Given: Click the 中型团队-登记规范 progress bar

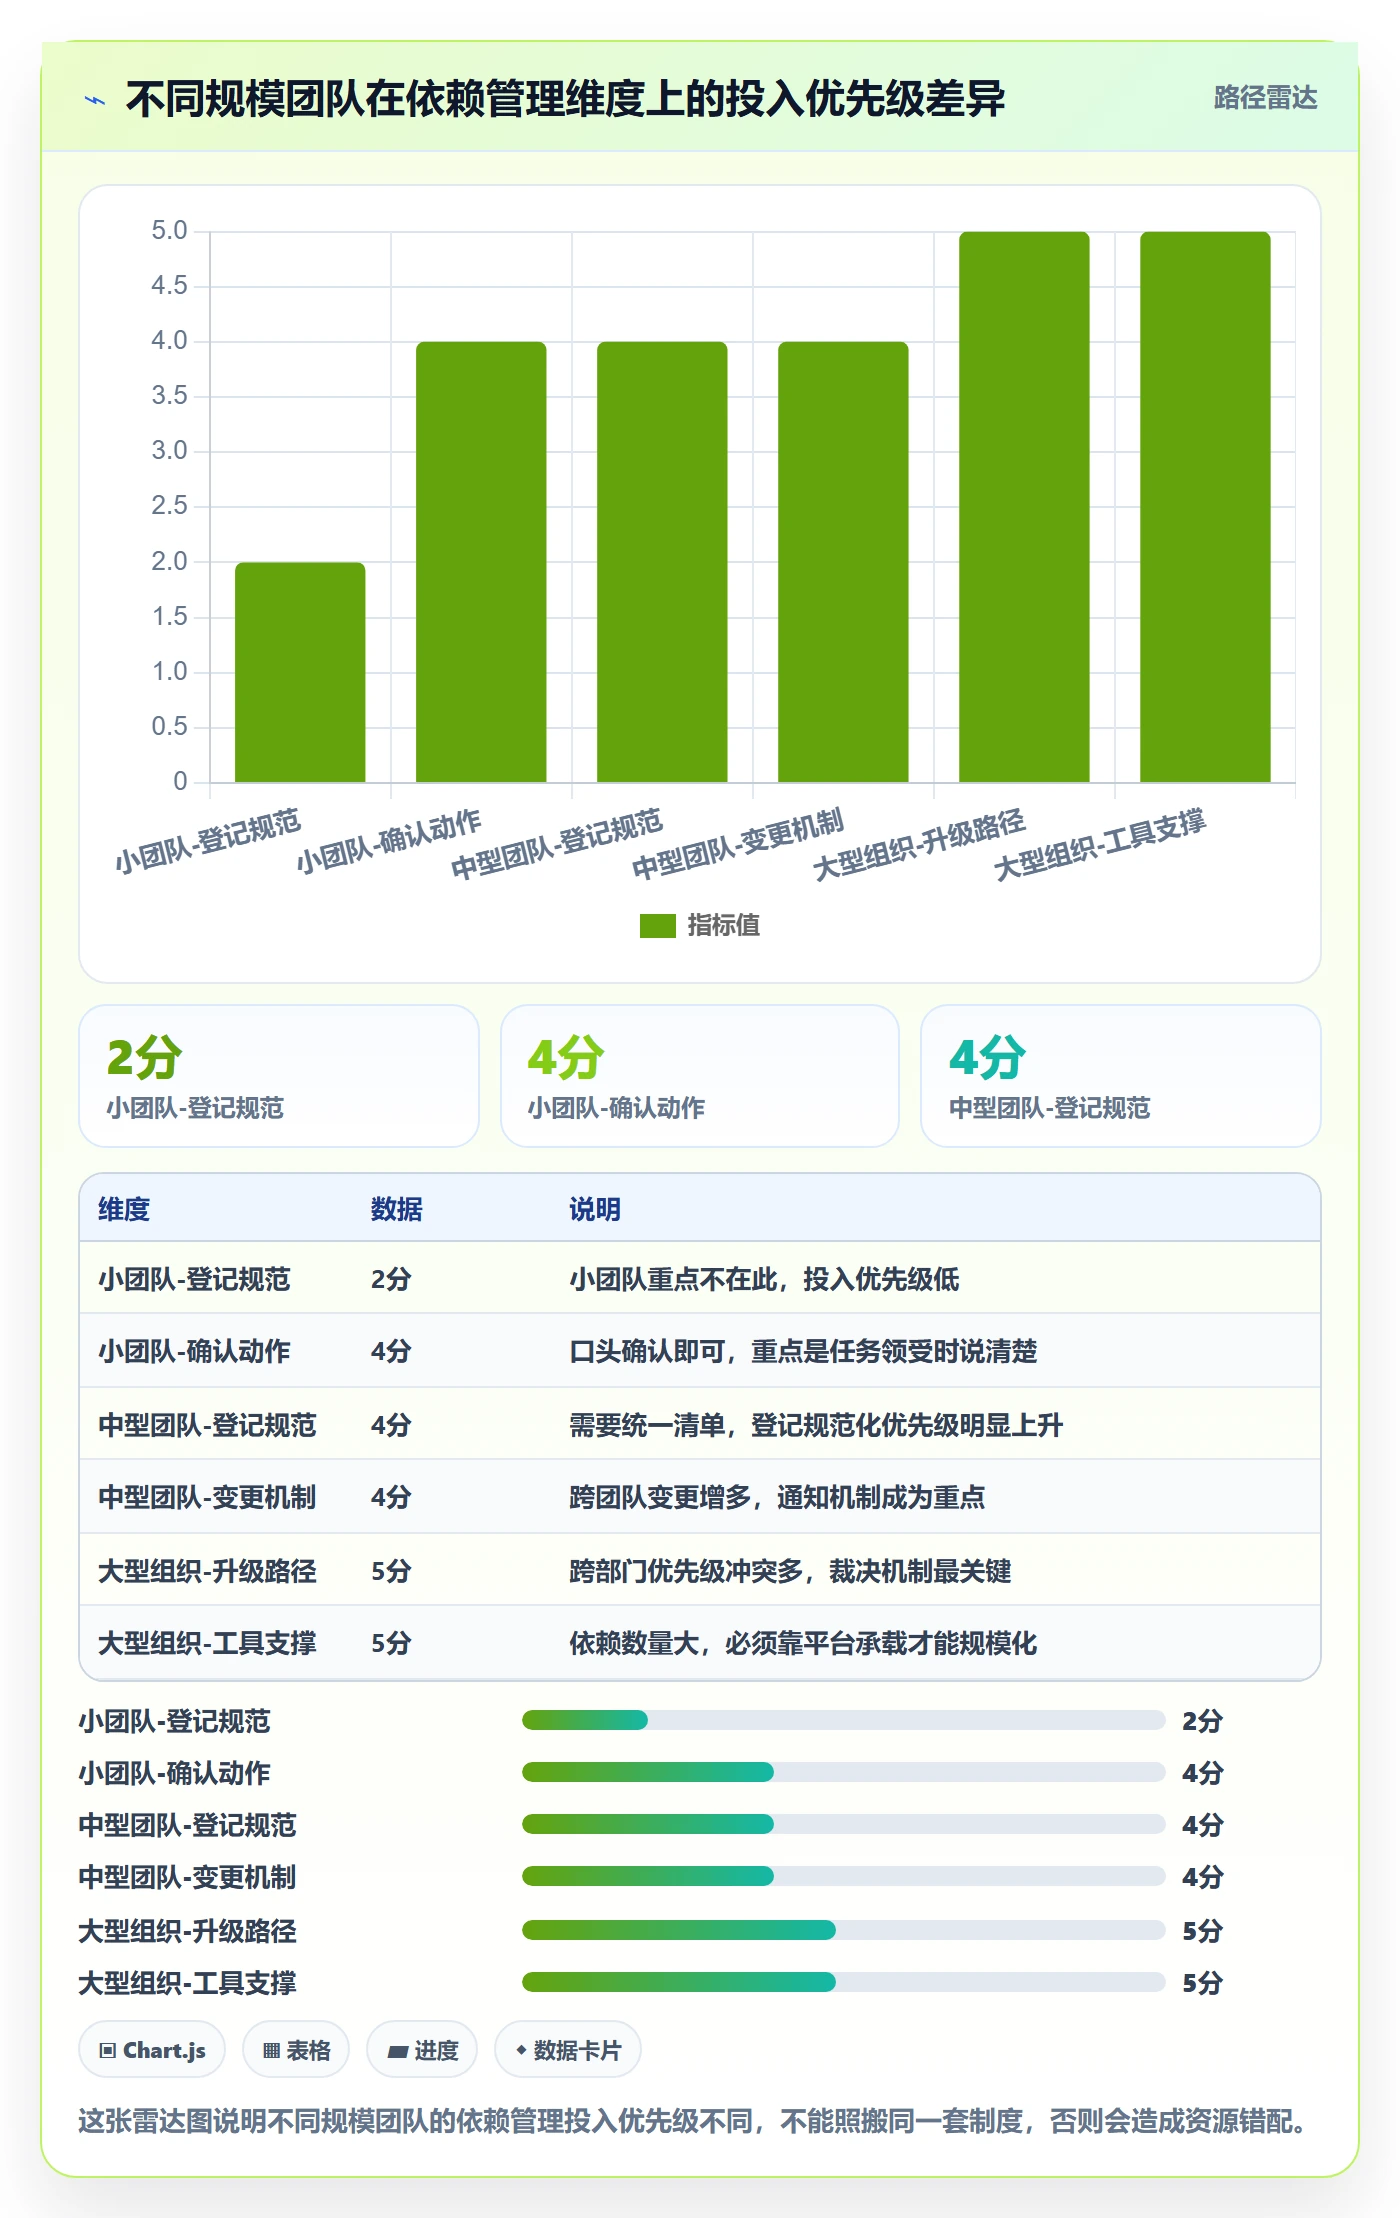Looking at the screenshot, I should coord(843,1824).
